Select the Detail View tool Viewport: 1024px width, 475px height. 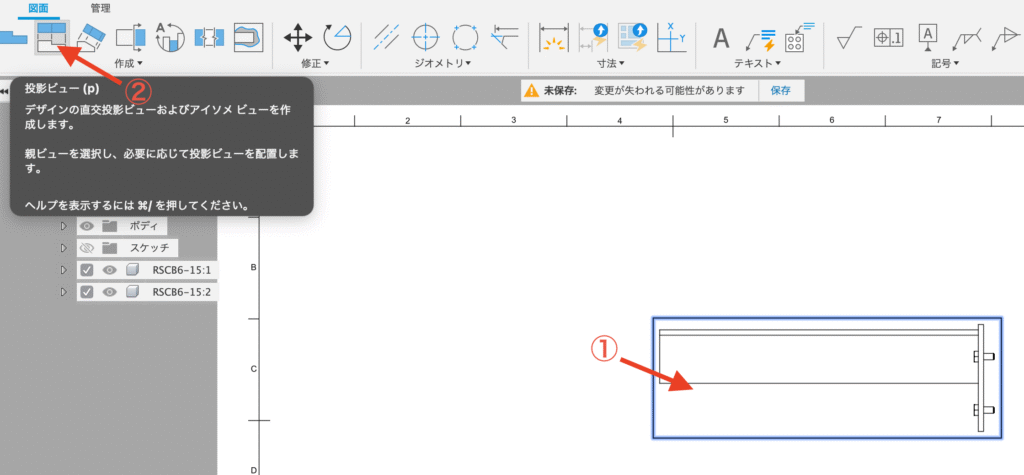click(170, 38)
